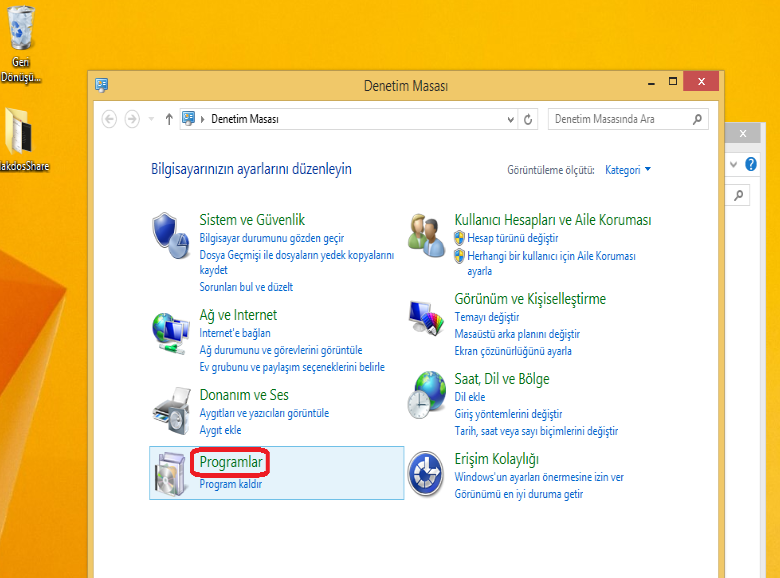The width and height of the screenshot is (780, 578).
Task: Open Saat, Dil ve Bölge clock icon
Action: 426,395
